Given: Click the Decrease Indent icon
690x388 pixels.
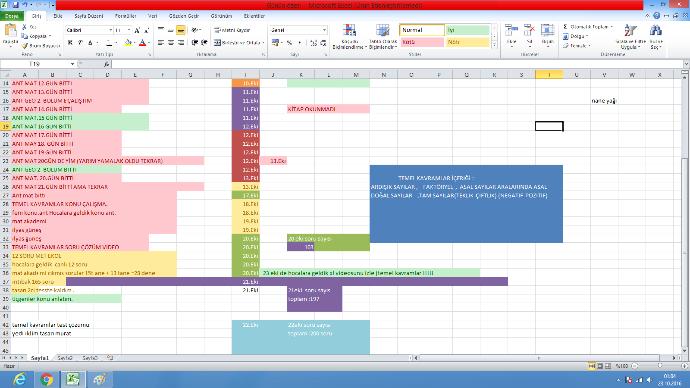Looking at the screenshot, I should point(195,43).
